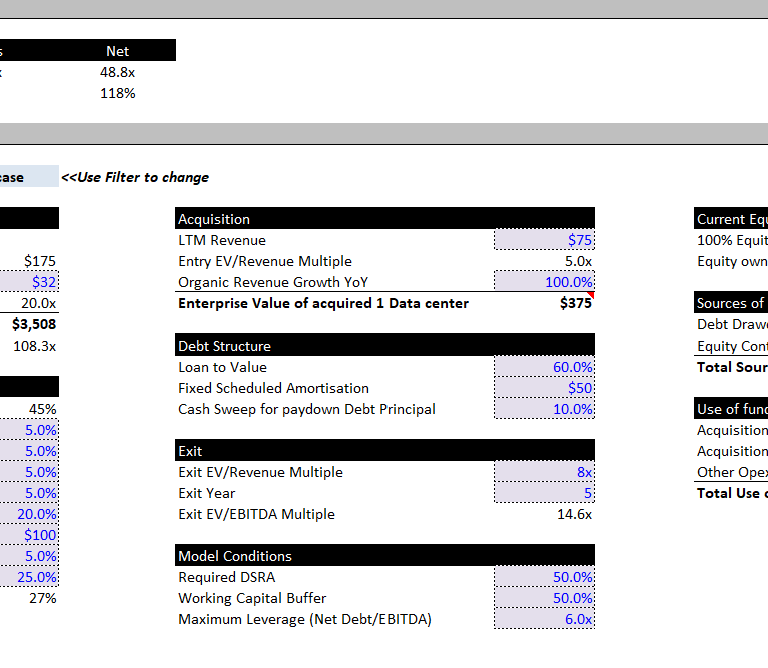768x668 pixels.
Task: Select the Loan to Value 60.0% cell
Action: pos(544,367)
